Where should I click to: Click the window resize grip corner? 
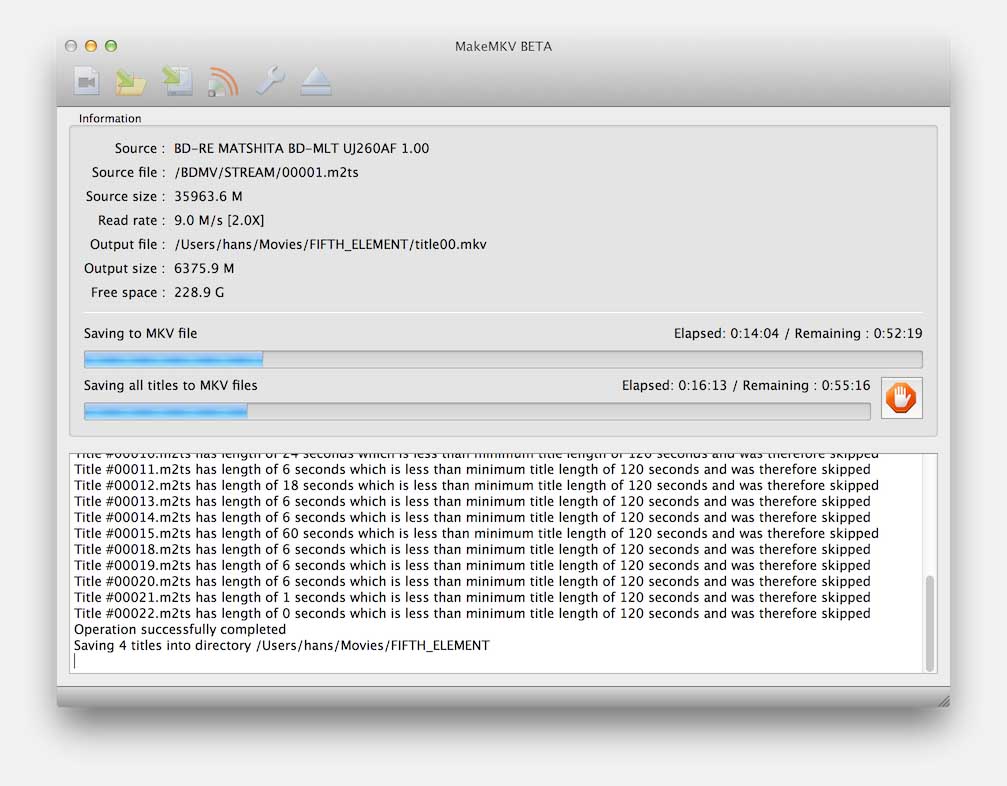pyautogui.click(x=943, y=701)
